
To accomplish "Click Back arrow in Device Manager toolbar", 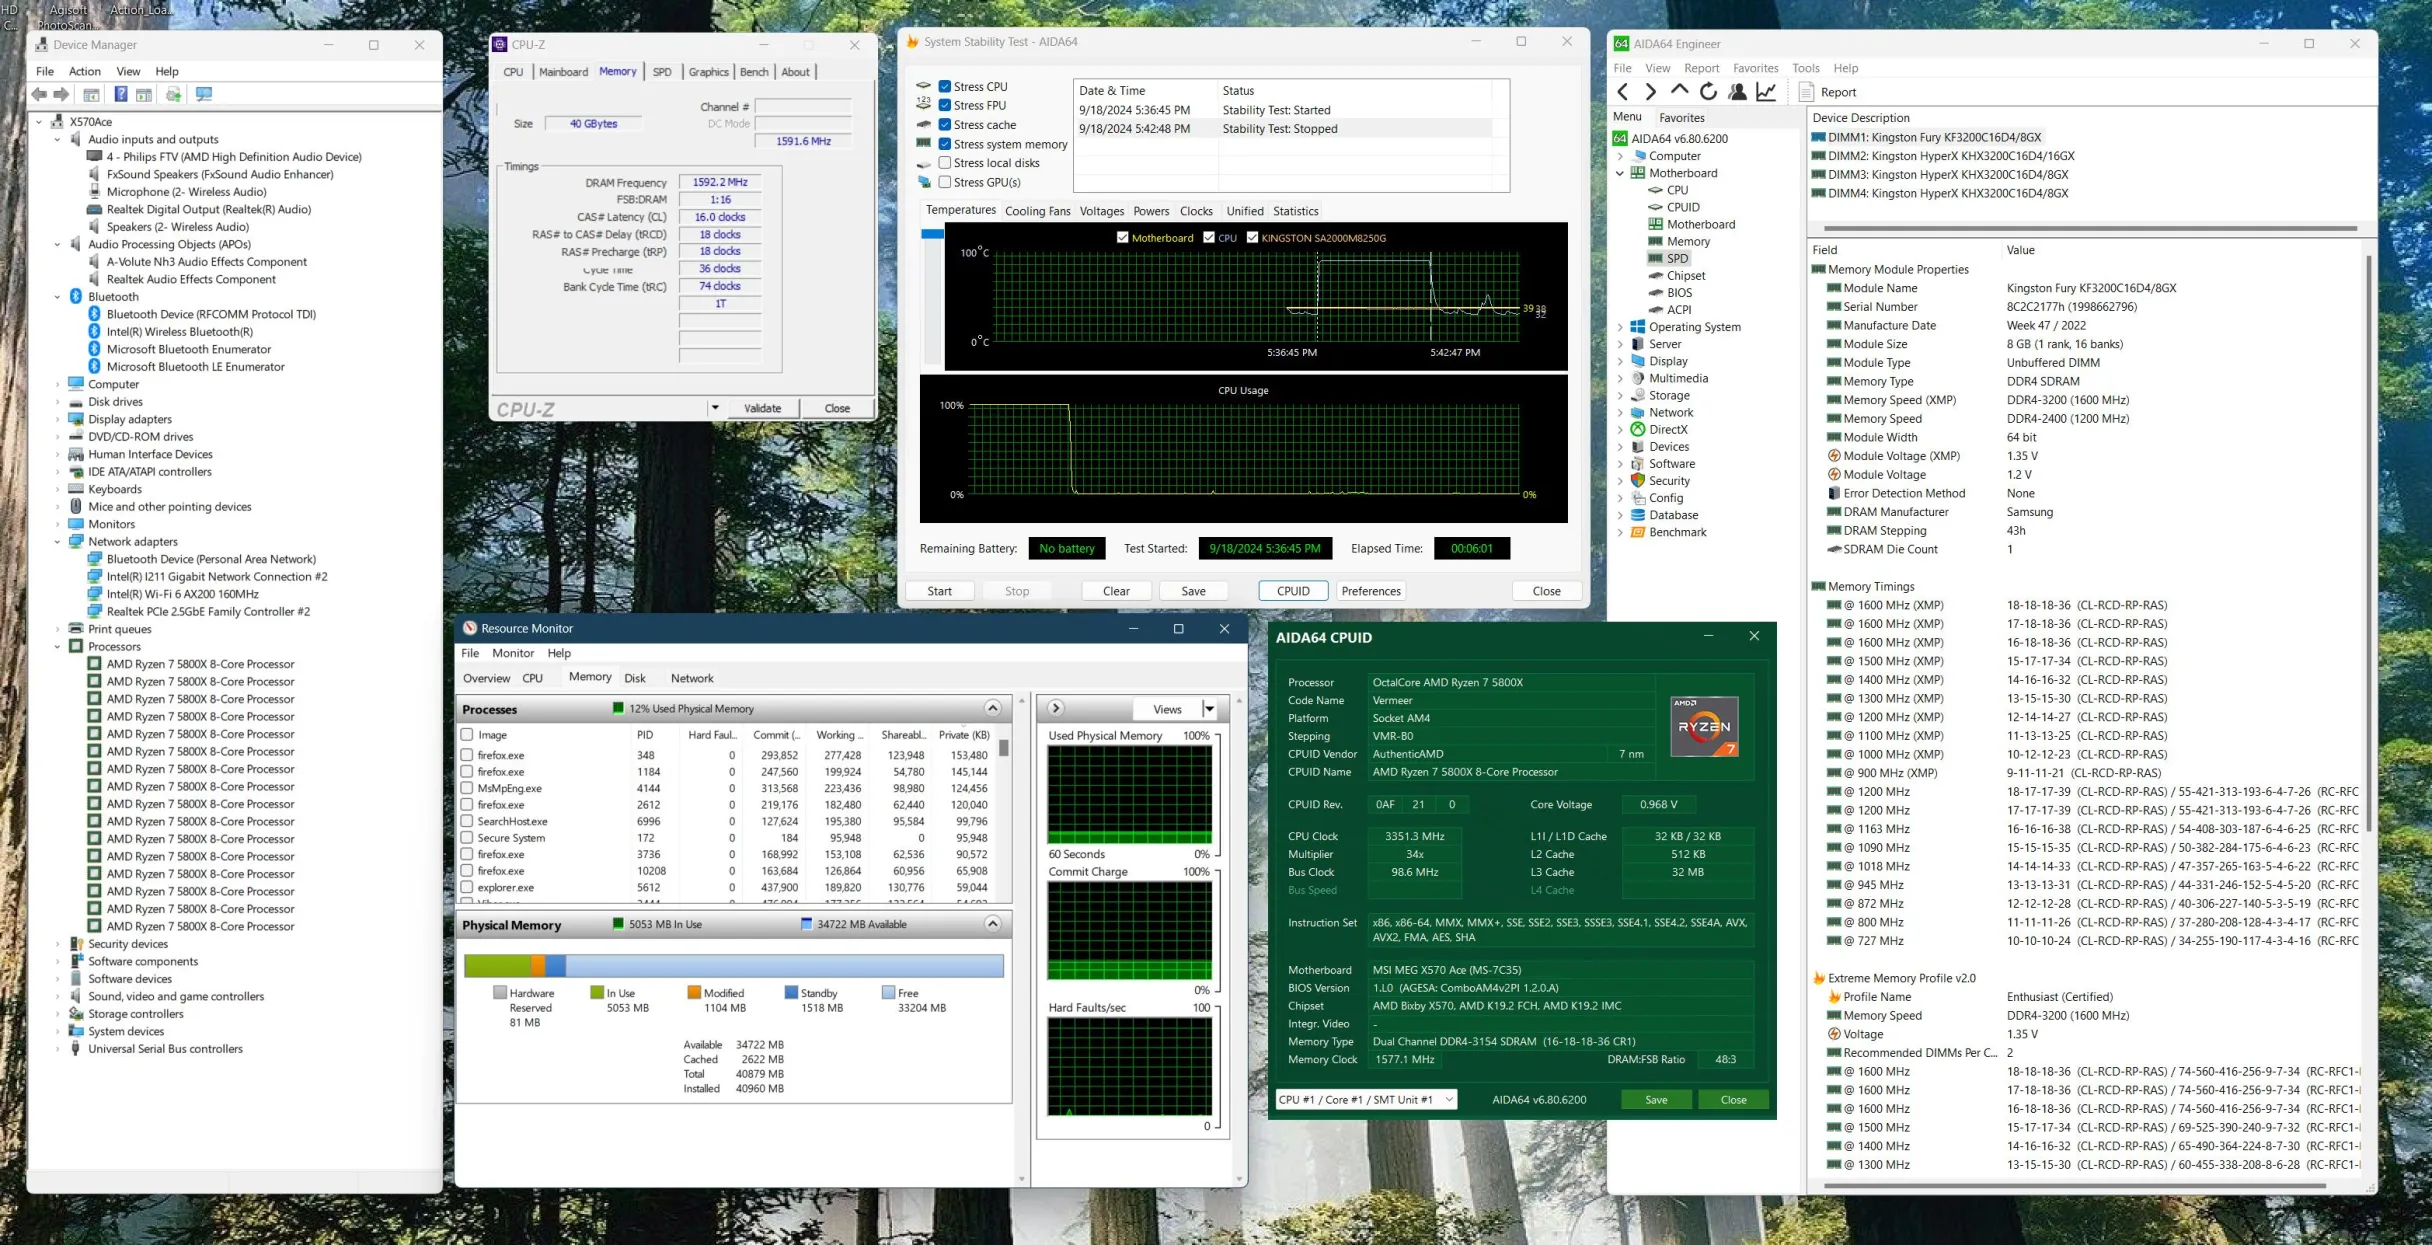I will (x=39, y=94).
